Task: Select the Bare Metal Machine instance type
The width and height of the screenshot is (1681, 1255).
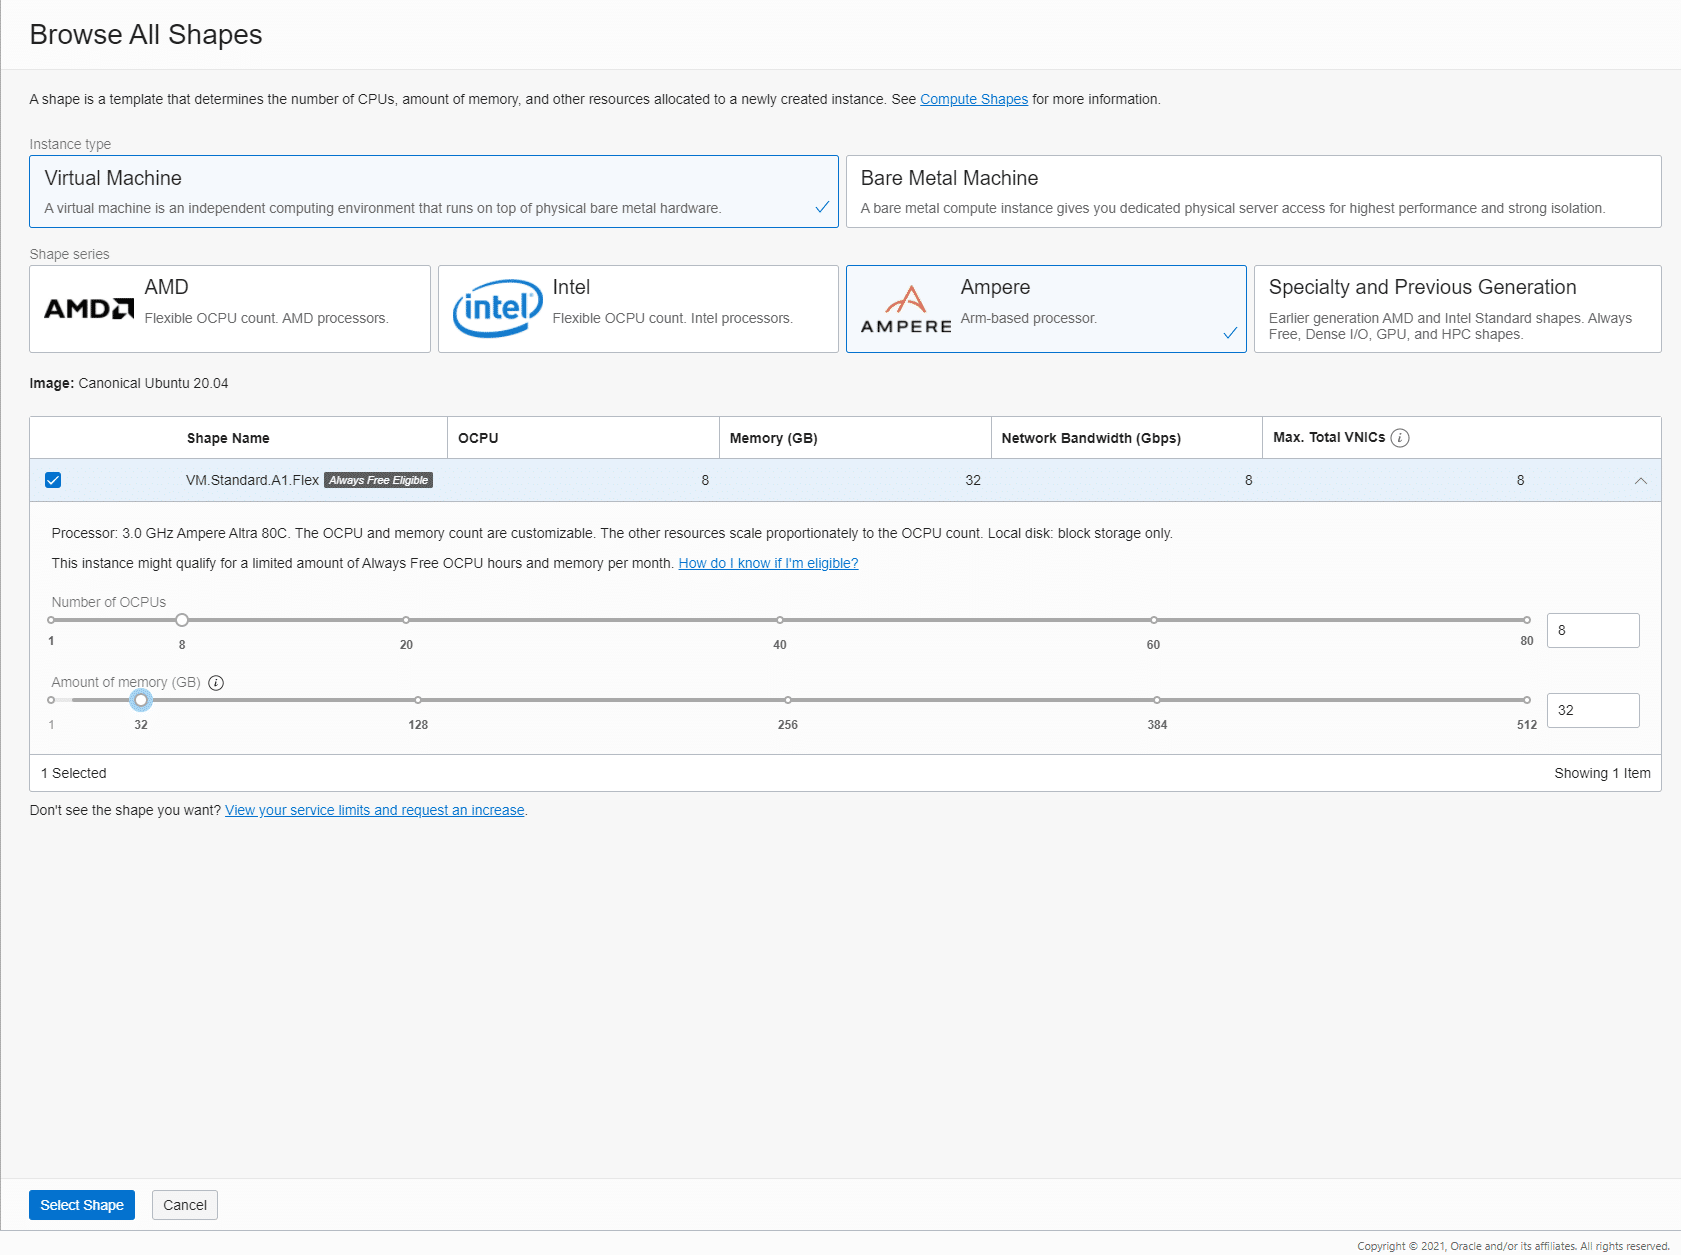Action: (x=1253, y=191)
